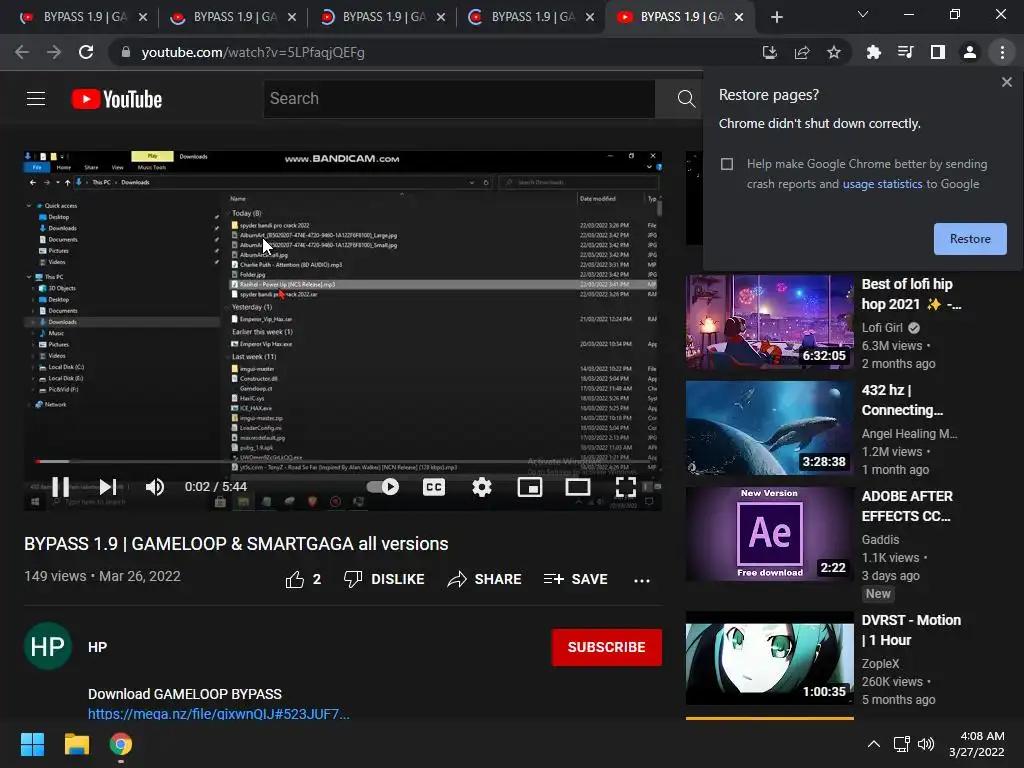Toggle closed captions CC button
The height and width of the screenshot is (768, 1024).
point(434,487)
